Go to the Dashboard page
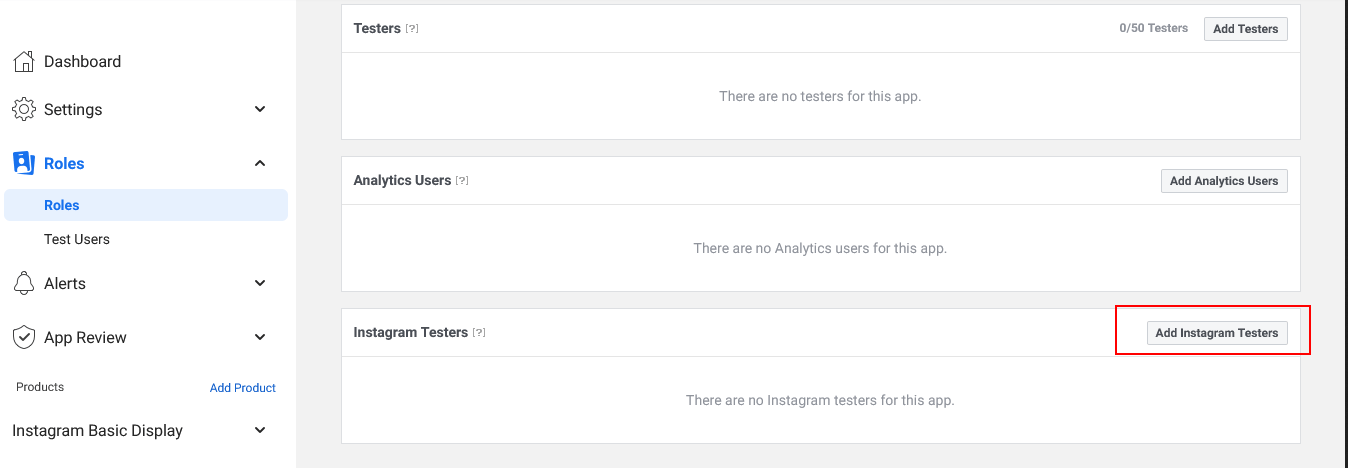 pyautogui.click(x=82, y=62)
